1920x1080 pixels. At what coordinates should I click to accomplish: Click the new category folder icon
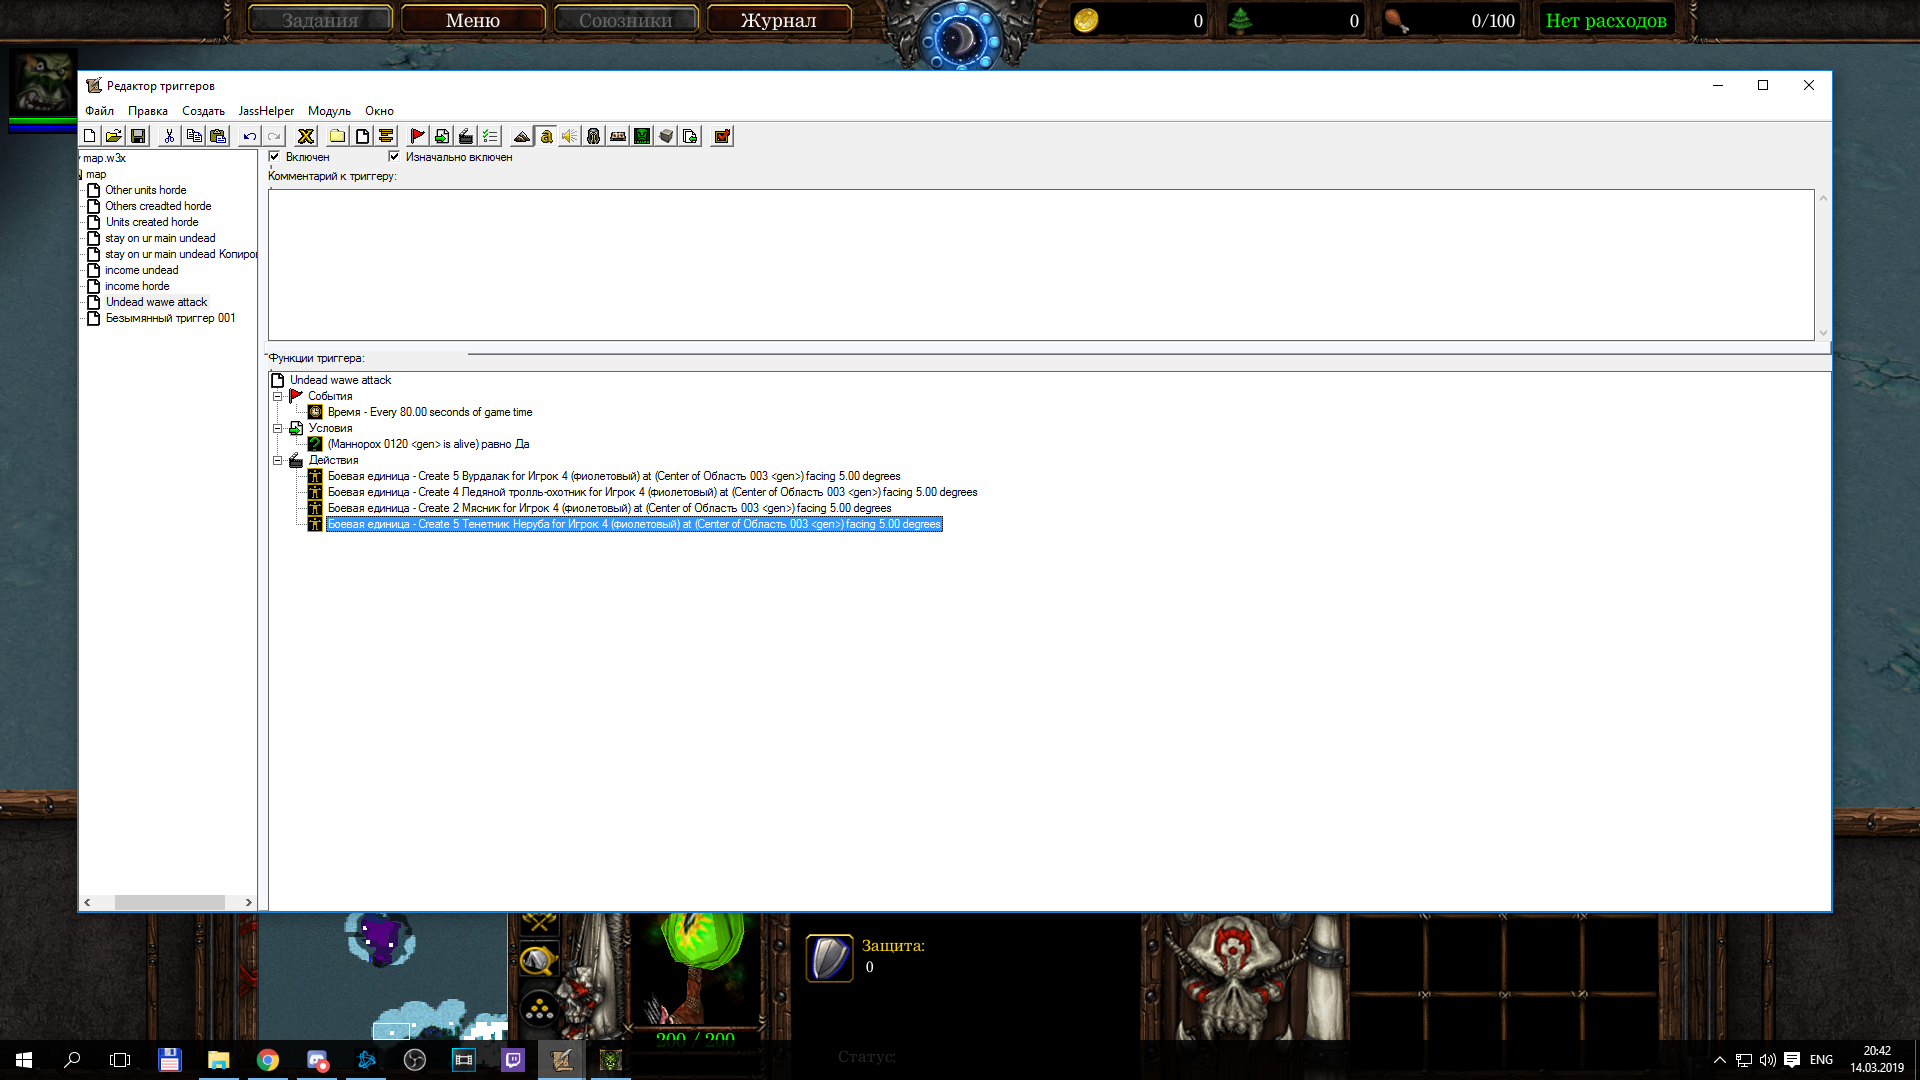tap(338, 136)
